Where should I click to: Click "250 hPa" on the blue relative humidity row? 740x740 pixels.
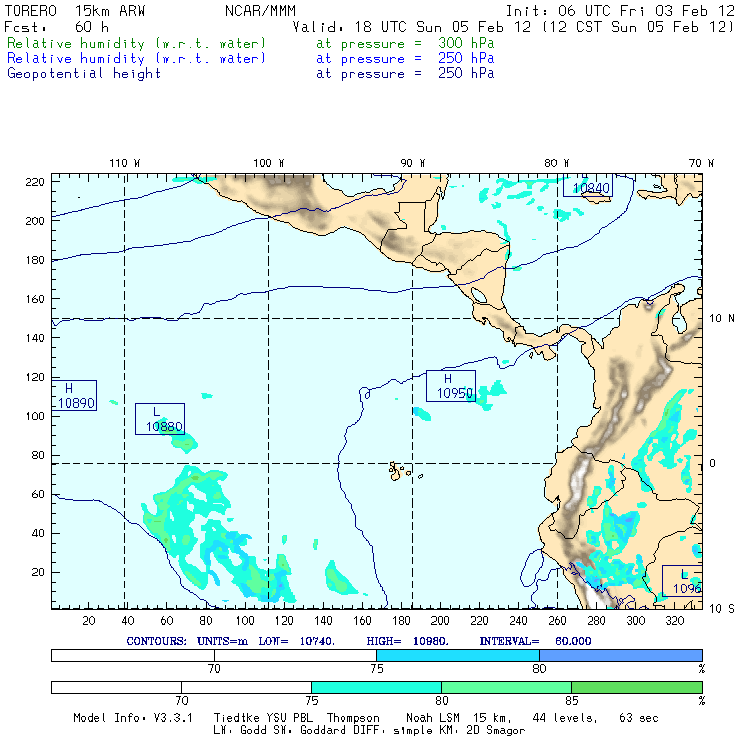click(466, 59)
